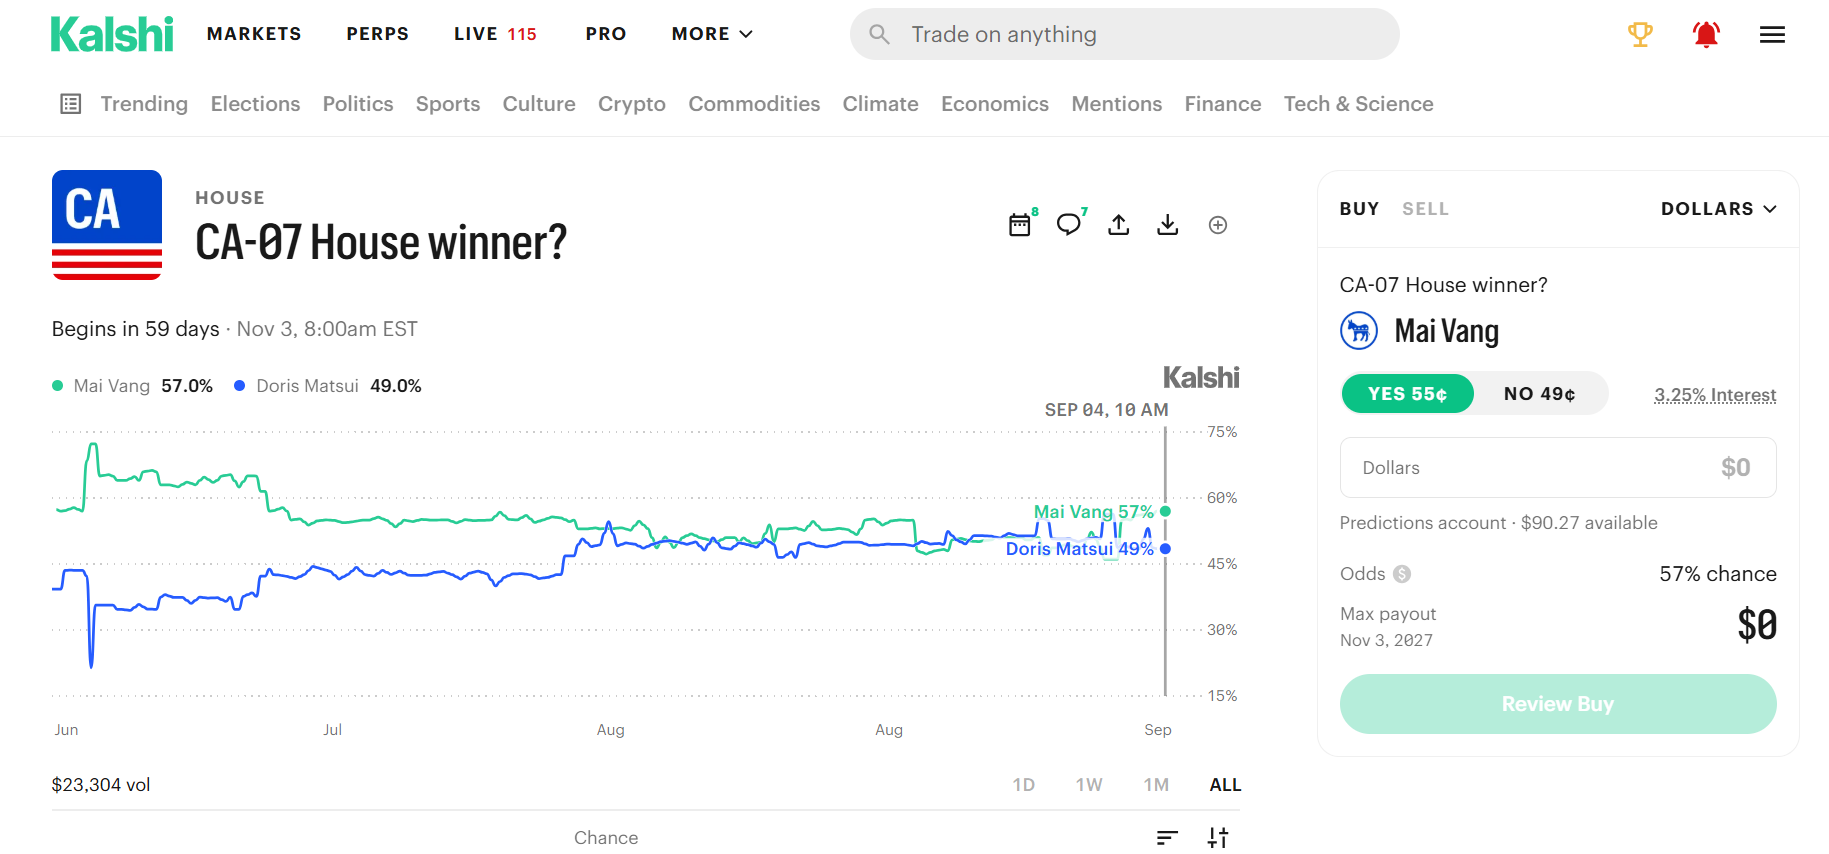
Task: Select the YES 55¢ option
Action: (x=1408, y=394)
